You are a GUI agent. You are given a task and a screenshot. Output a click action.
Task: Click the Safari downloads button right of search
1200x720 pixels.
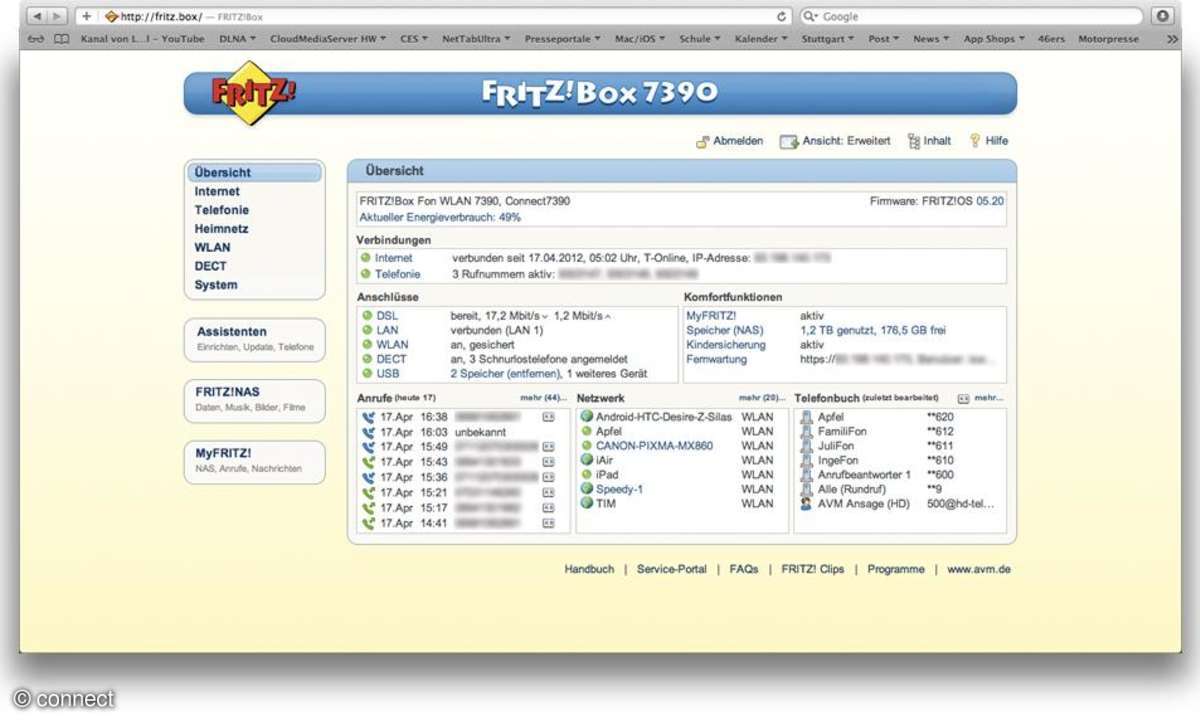coord(1161,17)
